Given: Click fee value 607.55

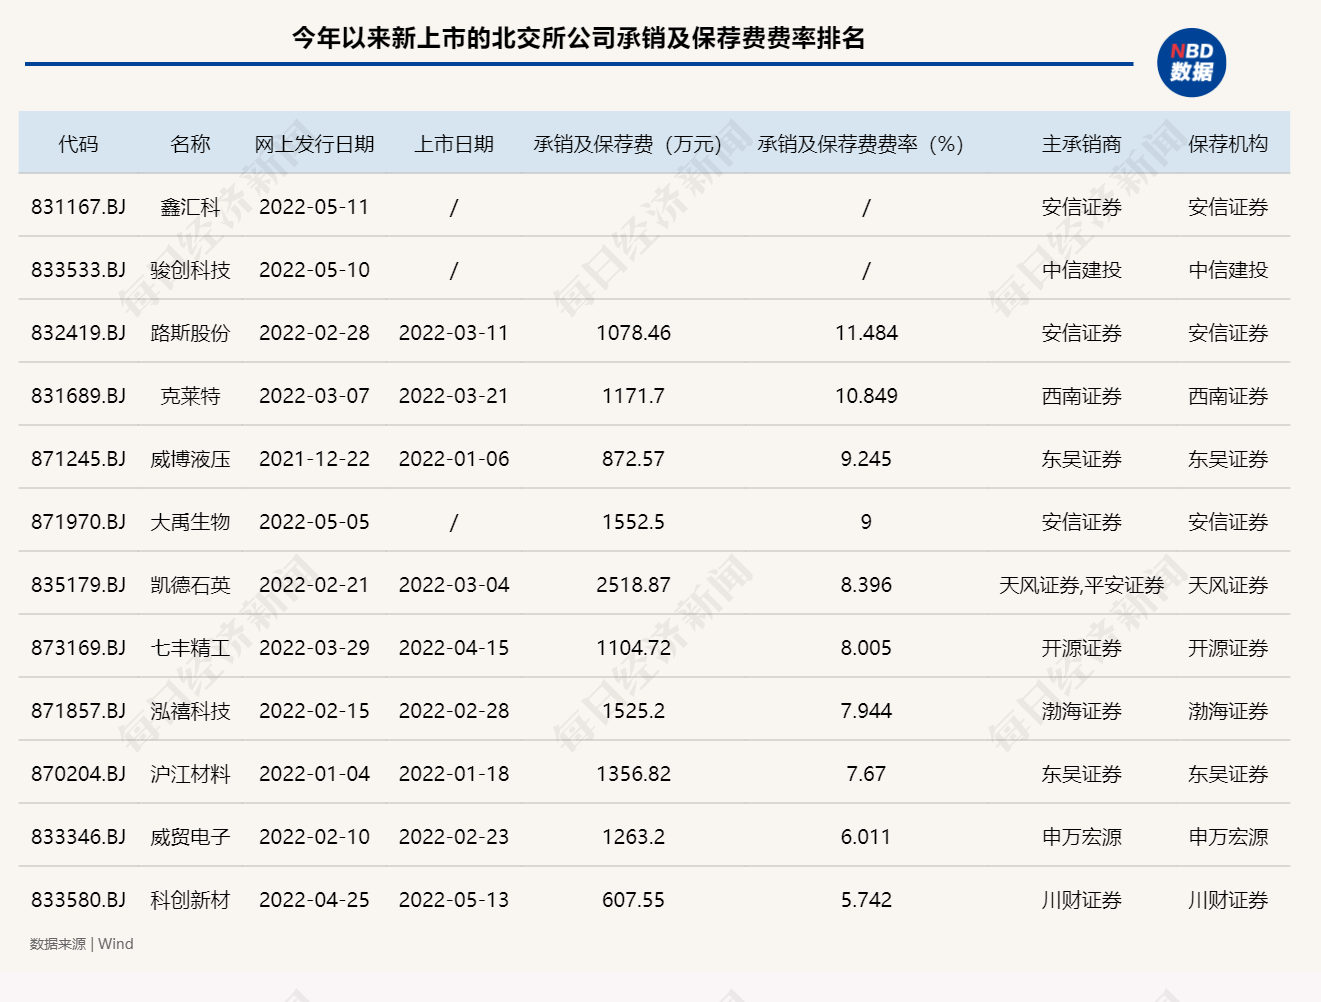Looking at the screenshot, I should (633, 900).
